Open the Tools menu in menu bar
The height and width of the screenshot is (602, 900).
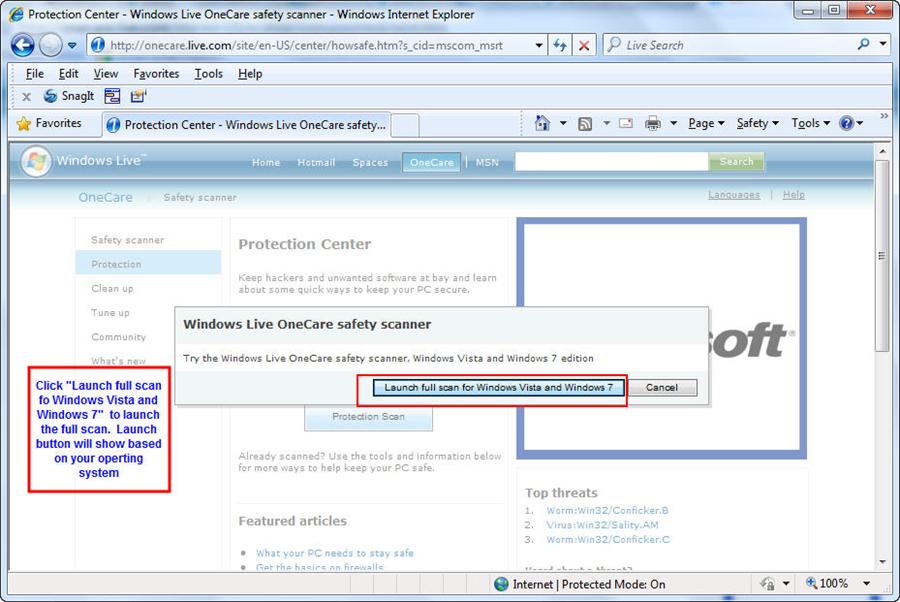point(208,73)
